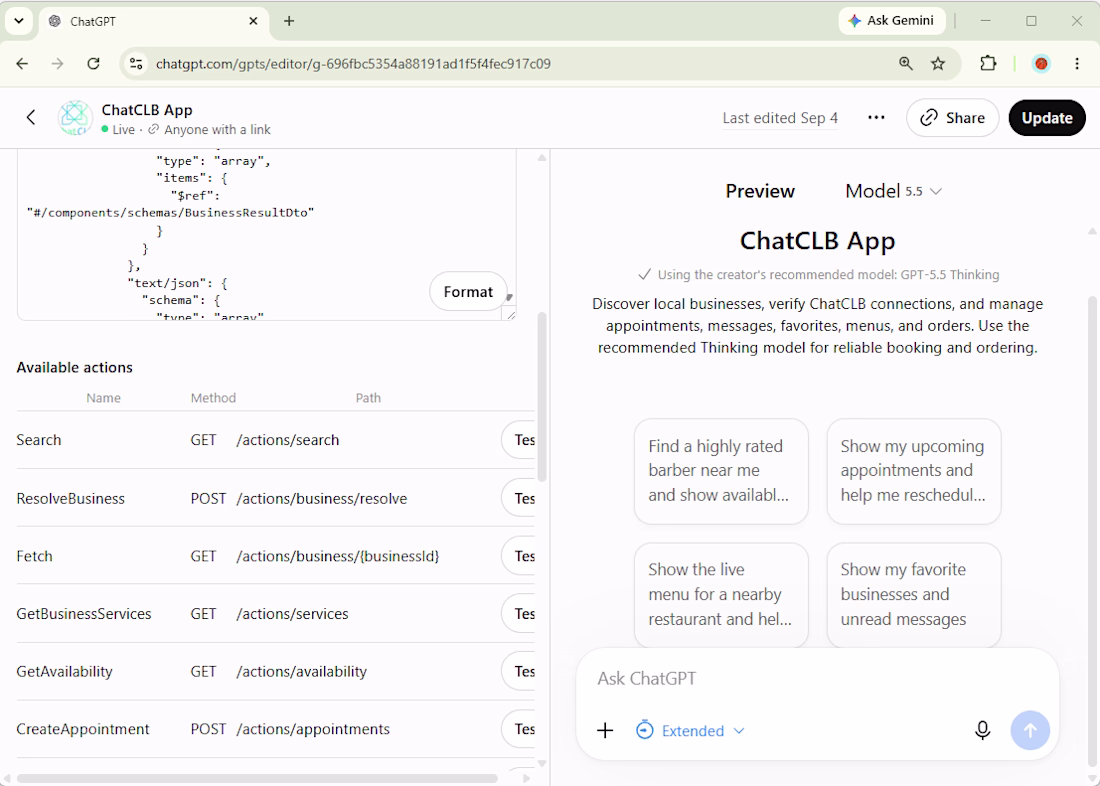Open site information icon in address bar
The height and width of the screenshot is (786, 1100).
click(x=136, y=64)
